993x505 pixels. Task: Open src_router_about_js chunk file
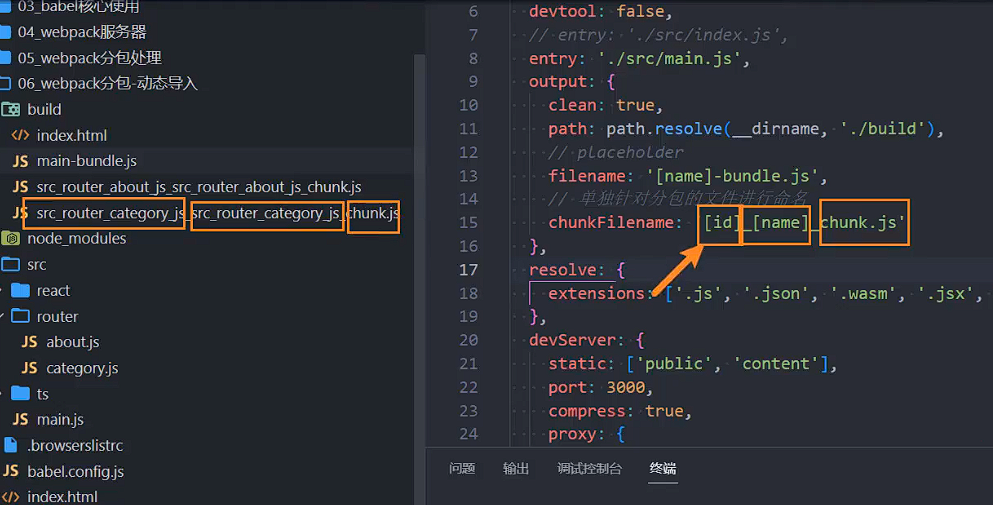pyautogui.click(x=198, y=187)
